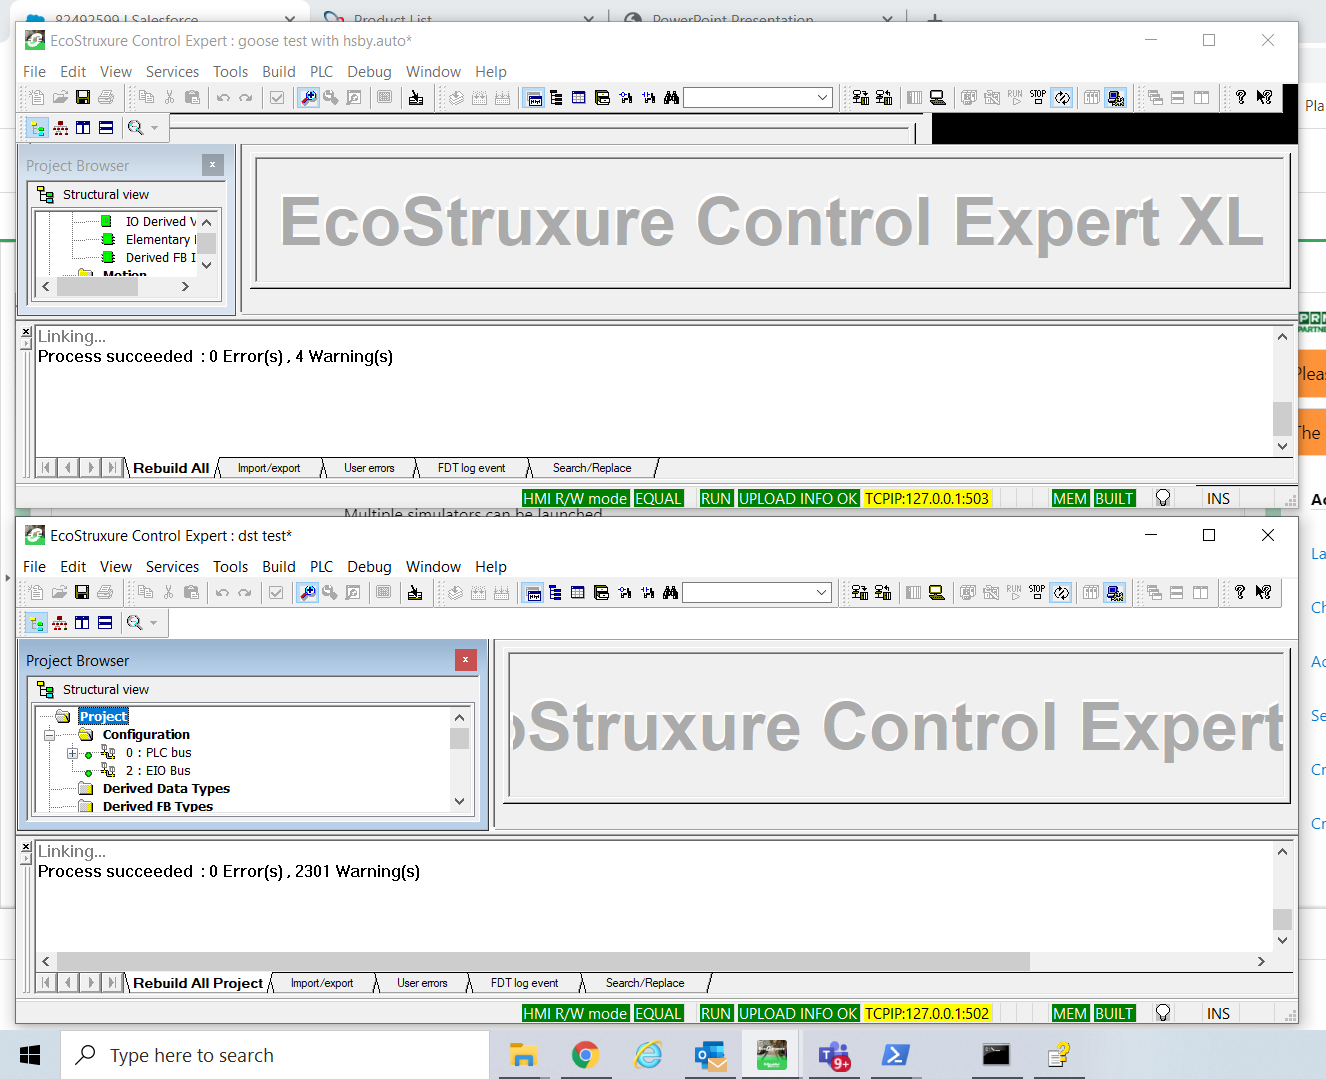Click the lightbulb icon in dst test status bar
1326x1079 pixels.
tap(1163, 1013)
